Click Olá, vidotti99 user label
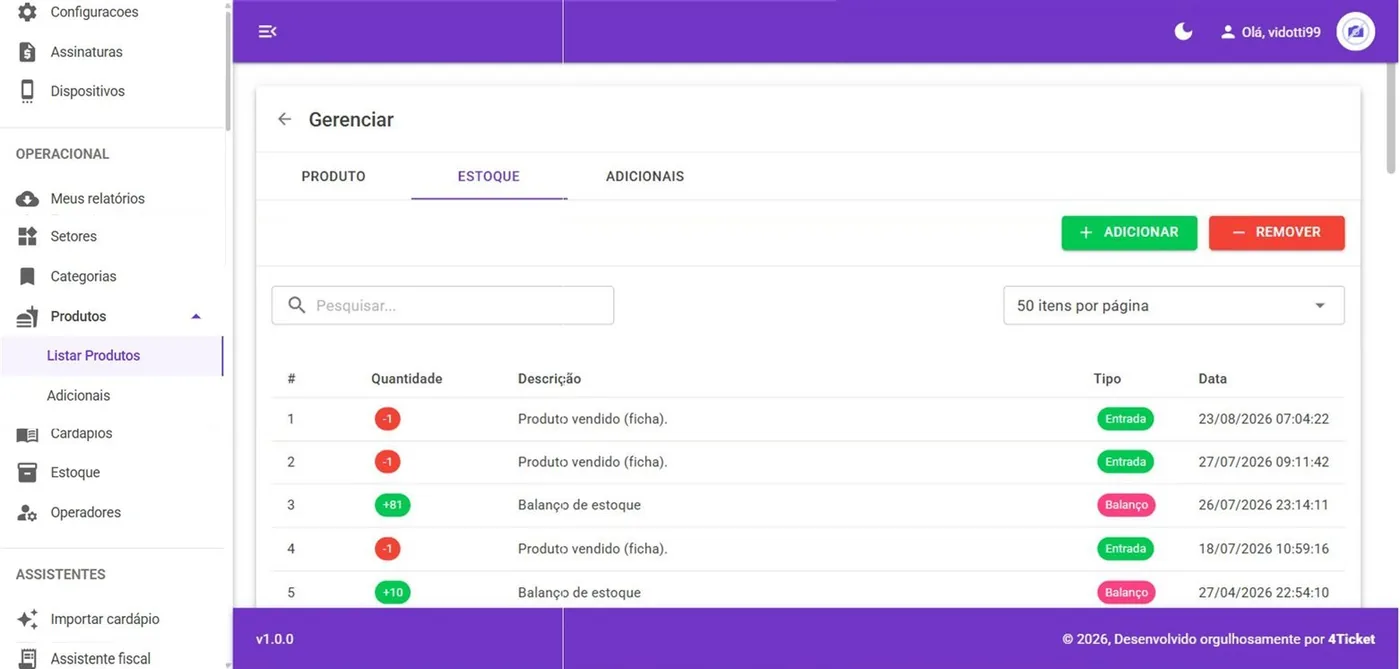The width and height of the screenshot is (1400, 669). coord(1281,32)
